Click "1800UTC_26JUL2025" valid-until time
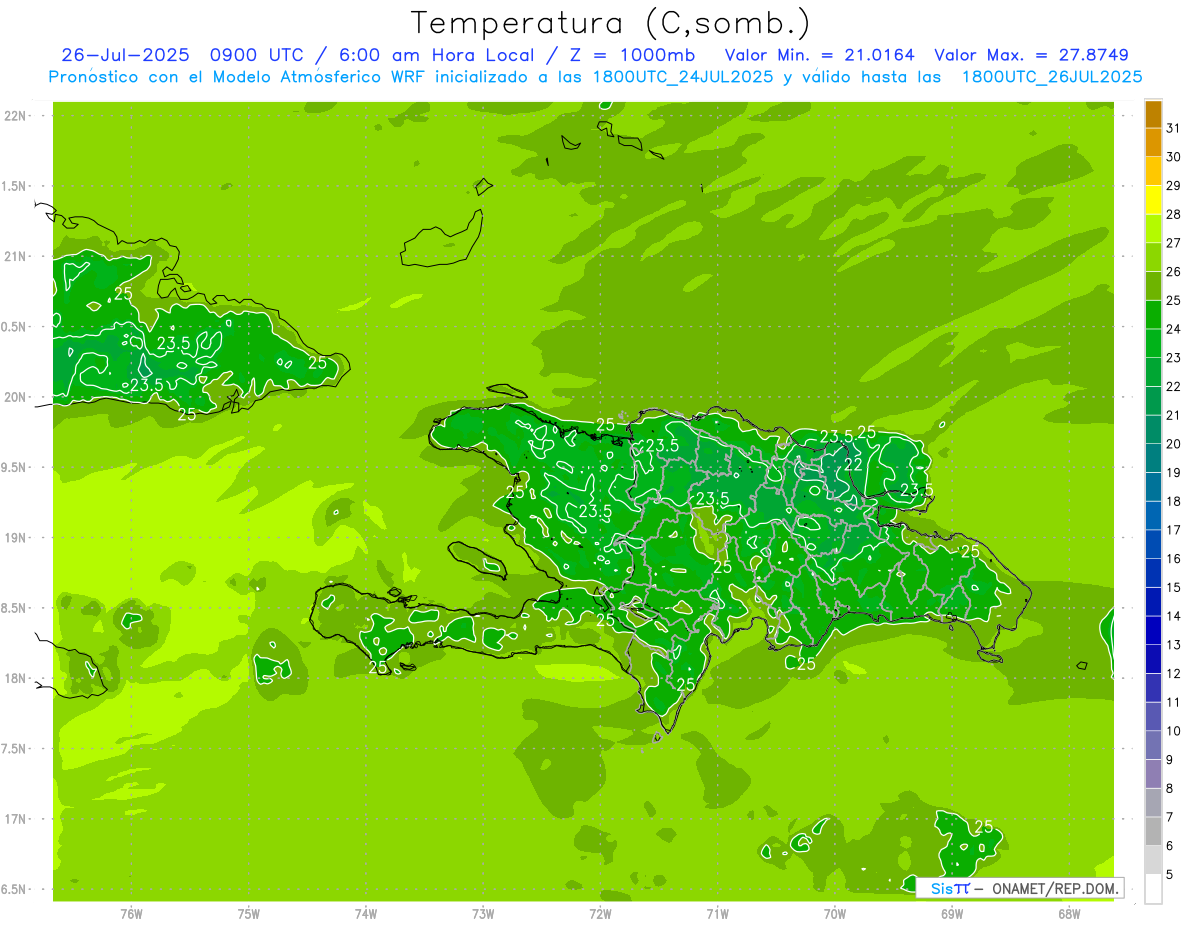The width and height of the screenshot is (1200, 927). pos(1051,77)
